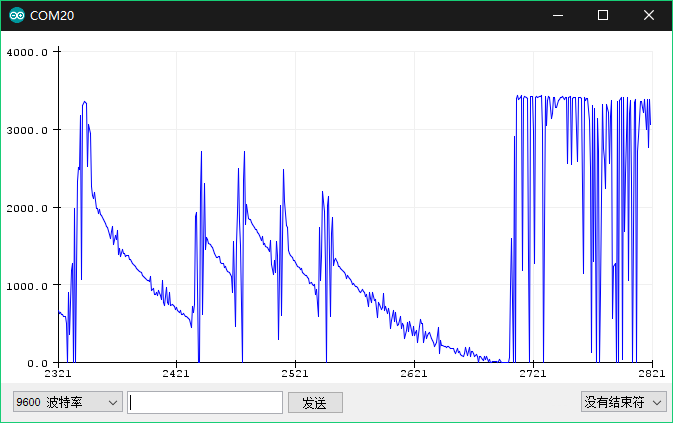Open the 9600 波特率 baud rate dropdown

coord(68,402)
